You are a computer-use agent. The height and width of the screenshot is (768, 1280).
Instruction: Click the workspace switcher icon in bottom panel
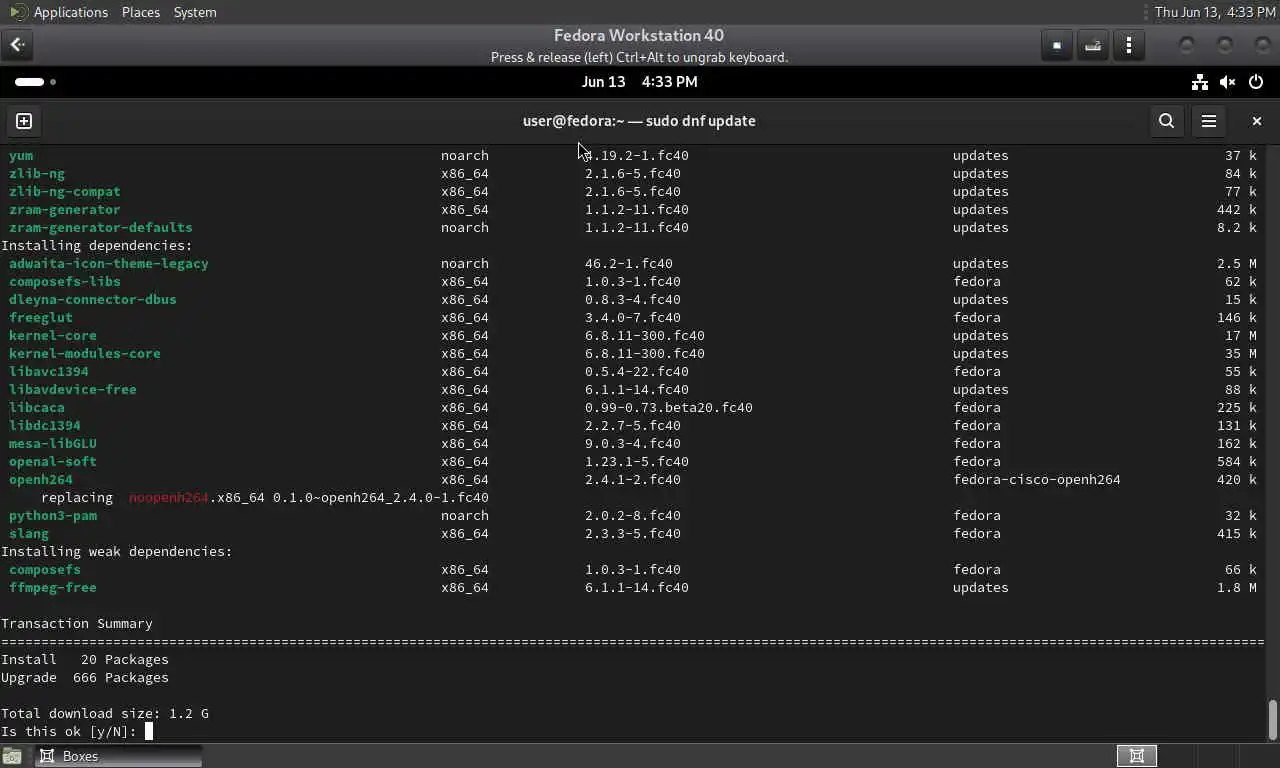click(x=1137, y=756)
